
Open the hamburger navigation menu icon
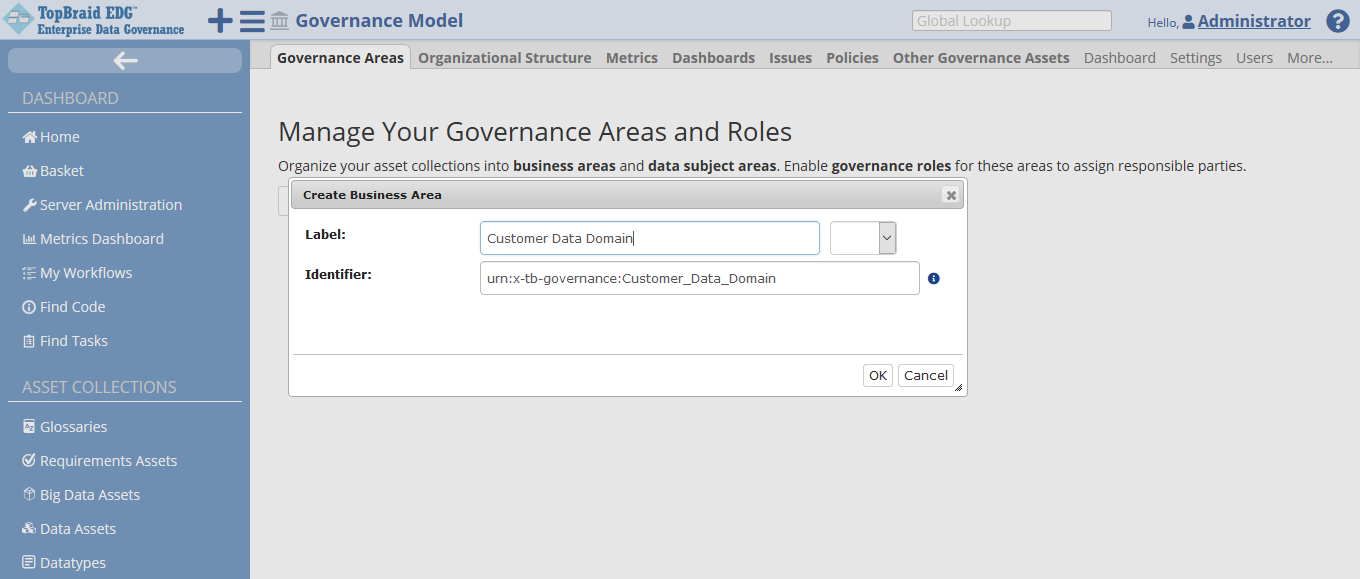click(x=252, y=21)
